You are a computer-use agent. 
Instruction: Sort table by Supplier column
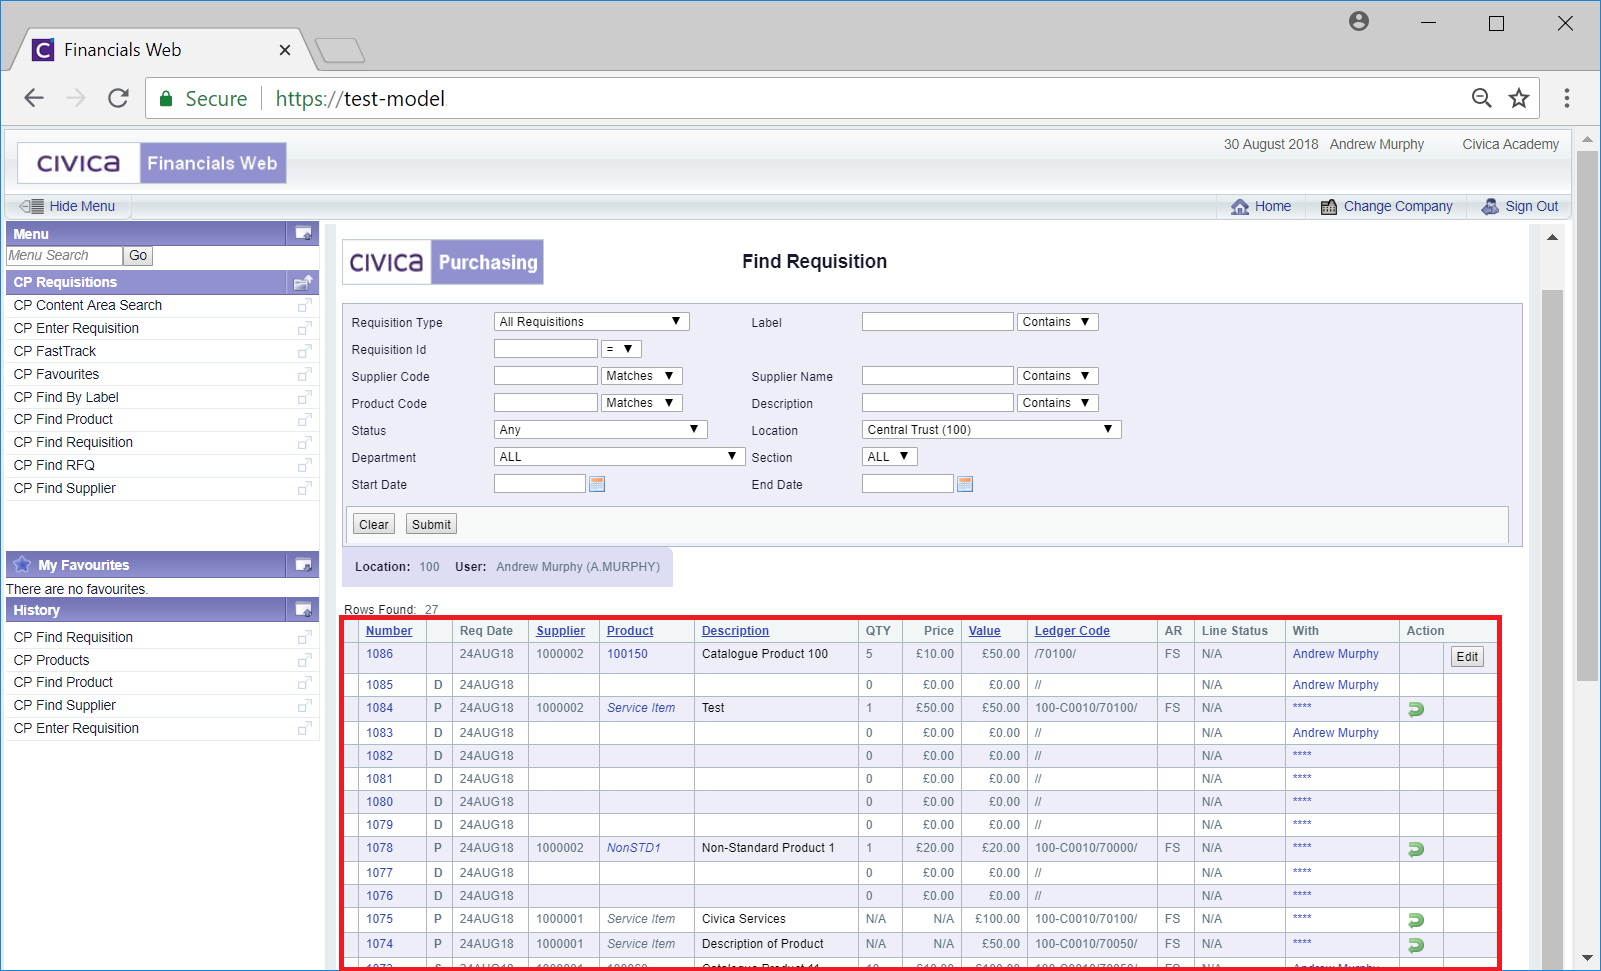click(x=561, y=631)
